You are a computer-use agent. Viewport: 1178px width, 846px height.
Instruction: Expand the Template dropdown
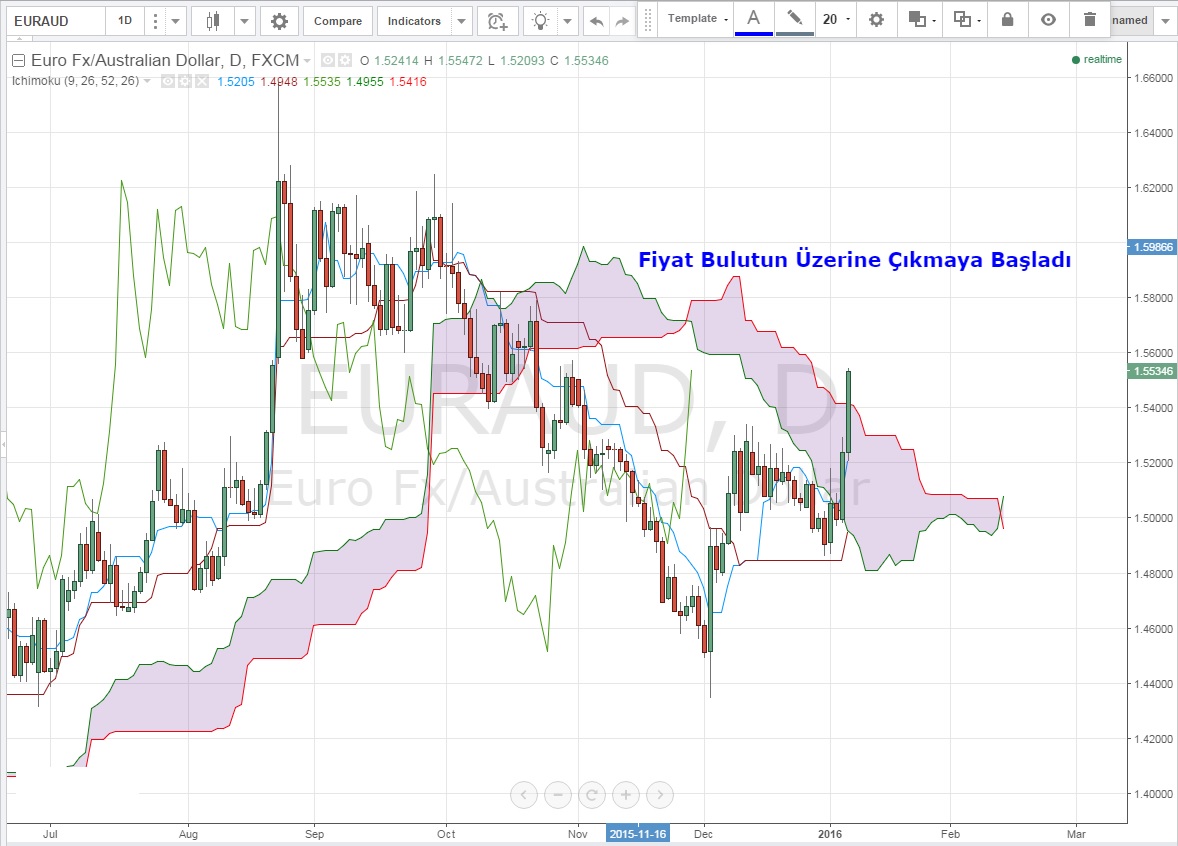[697, 19]
